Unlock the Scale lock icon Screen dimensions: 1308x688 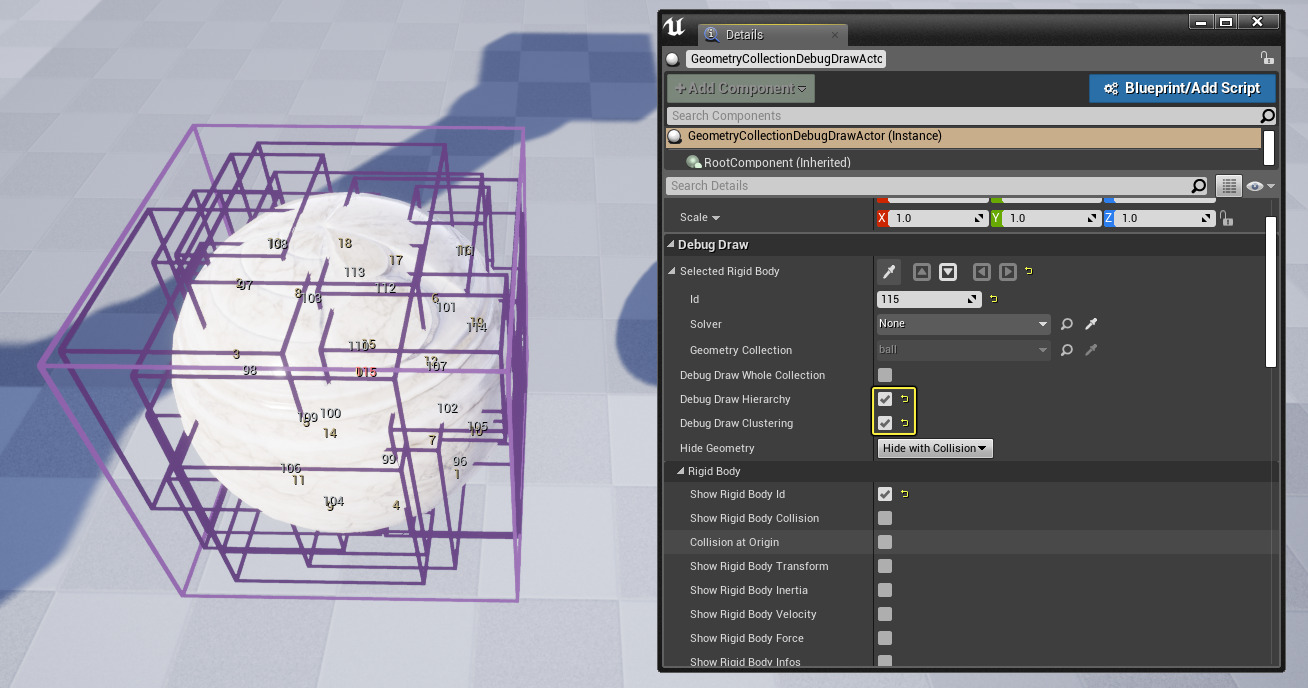[1227, 217]
